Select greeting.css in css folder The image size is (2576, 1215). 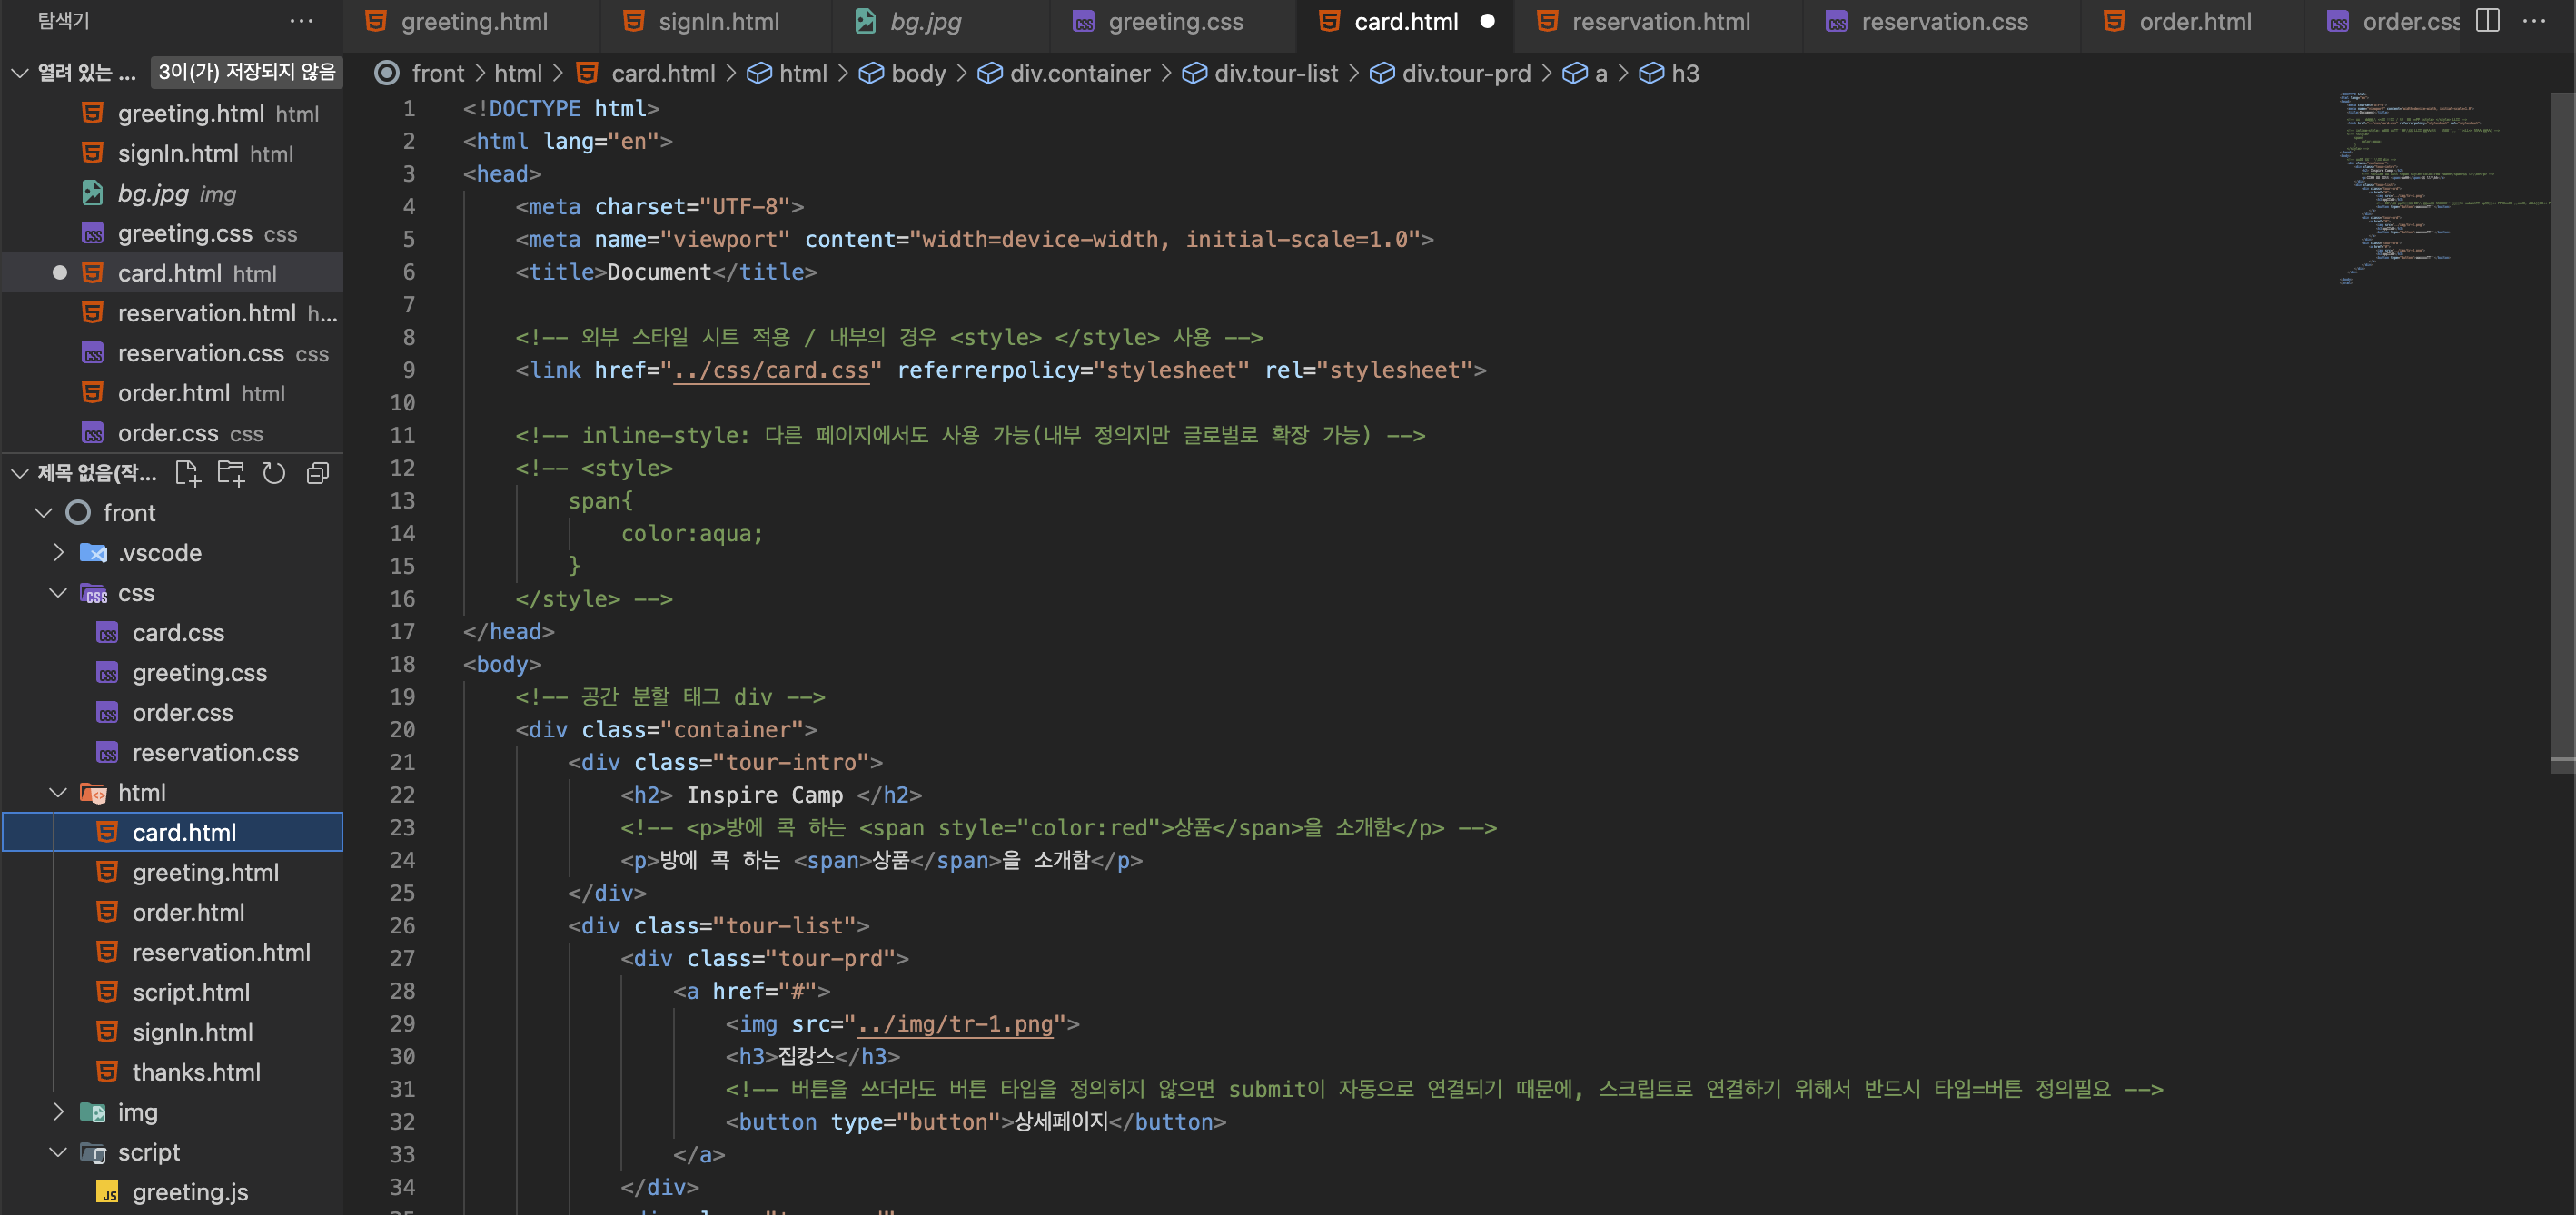pyautogui.click(x=172, y=673)
